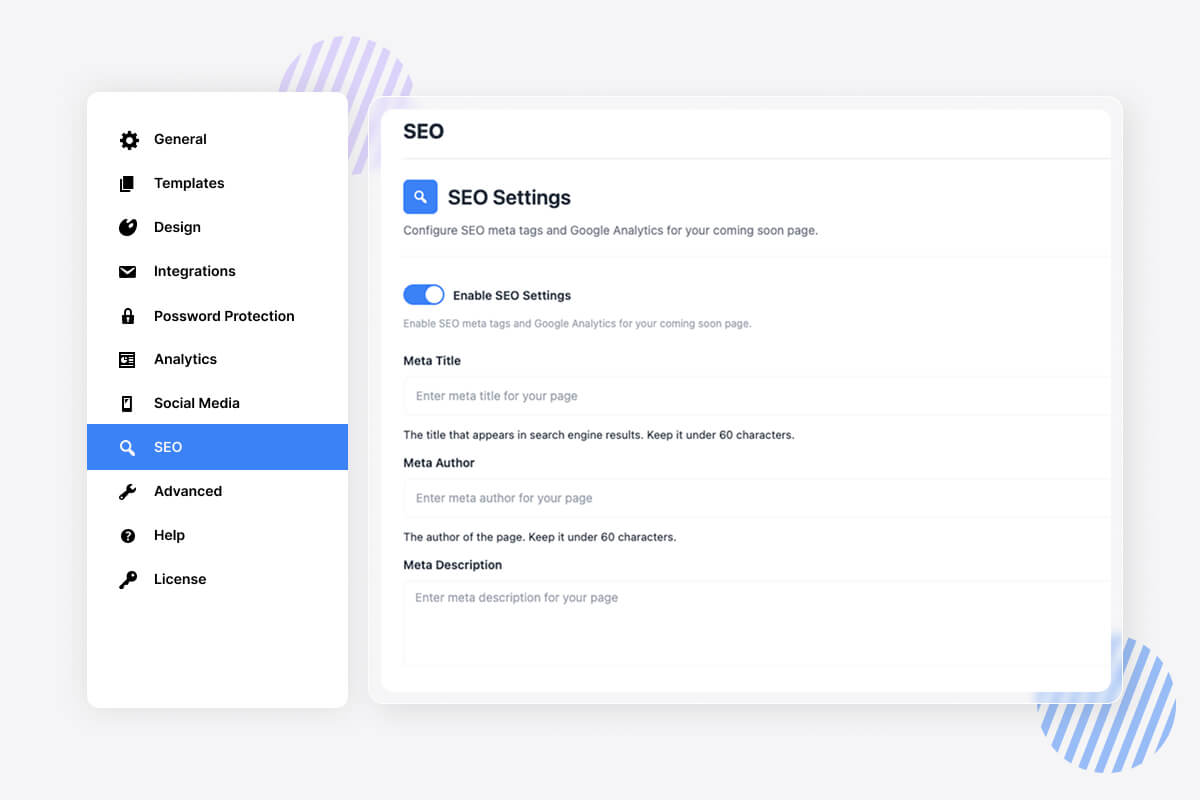Viewport: 1200px width, 800px height.
Task: Click the blue SEO Settings search icon
Action: [420, 197]
